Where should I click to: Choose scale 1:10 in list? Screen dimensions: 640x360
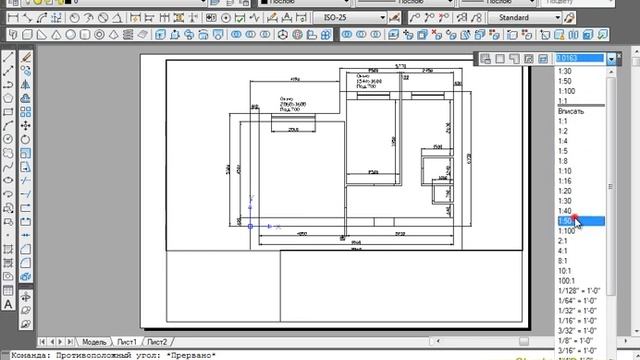pyautogui.click(x=565, y=171)
